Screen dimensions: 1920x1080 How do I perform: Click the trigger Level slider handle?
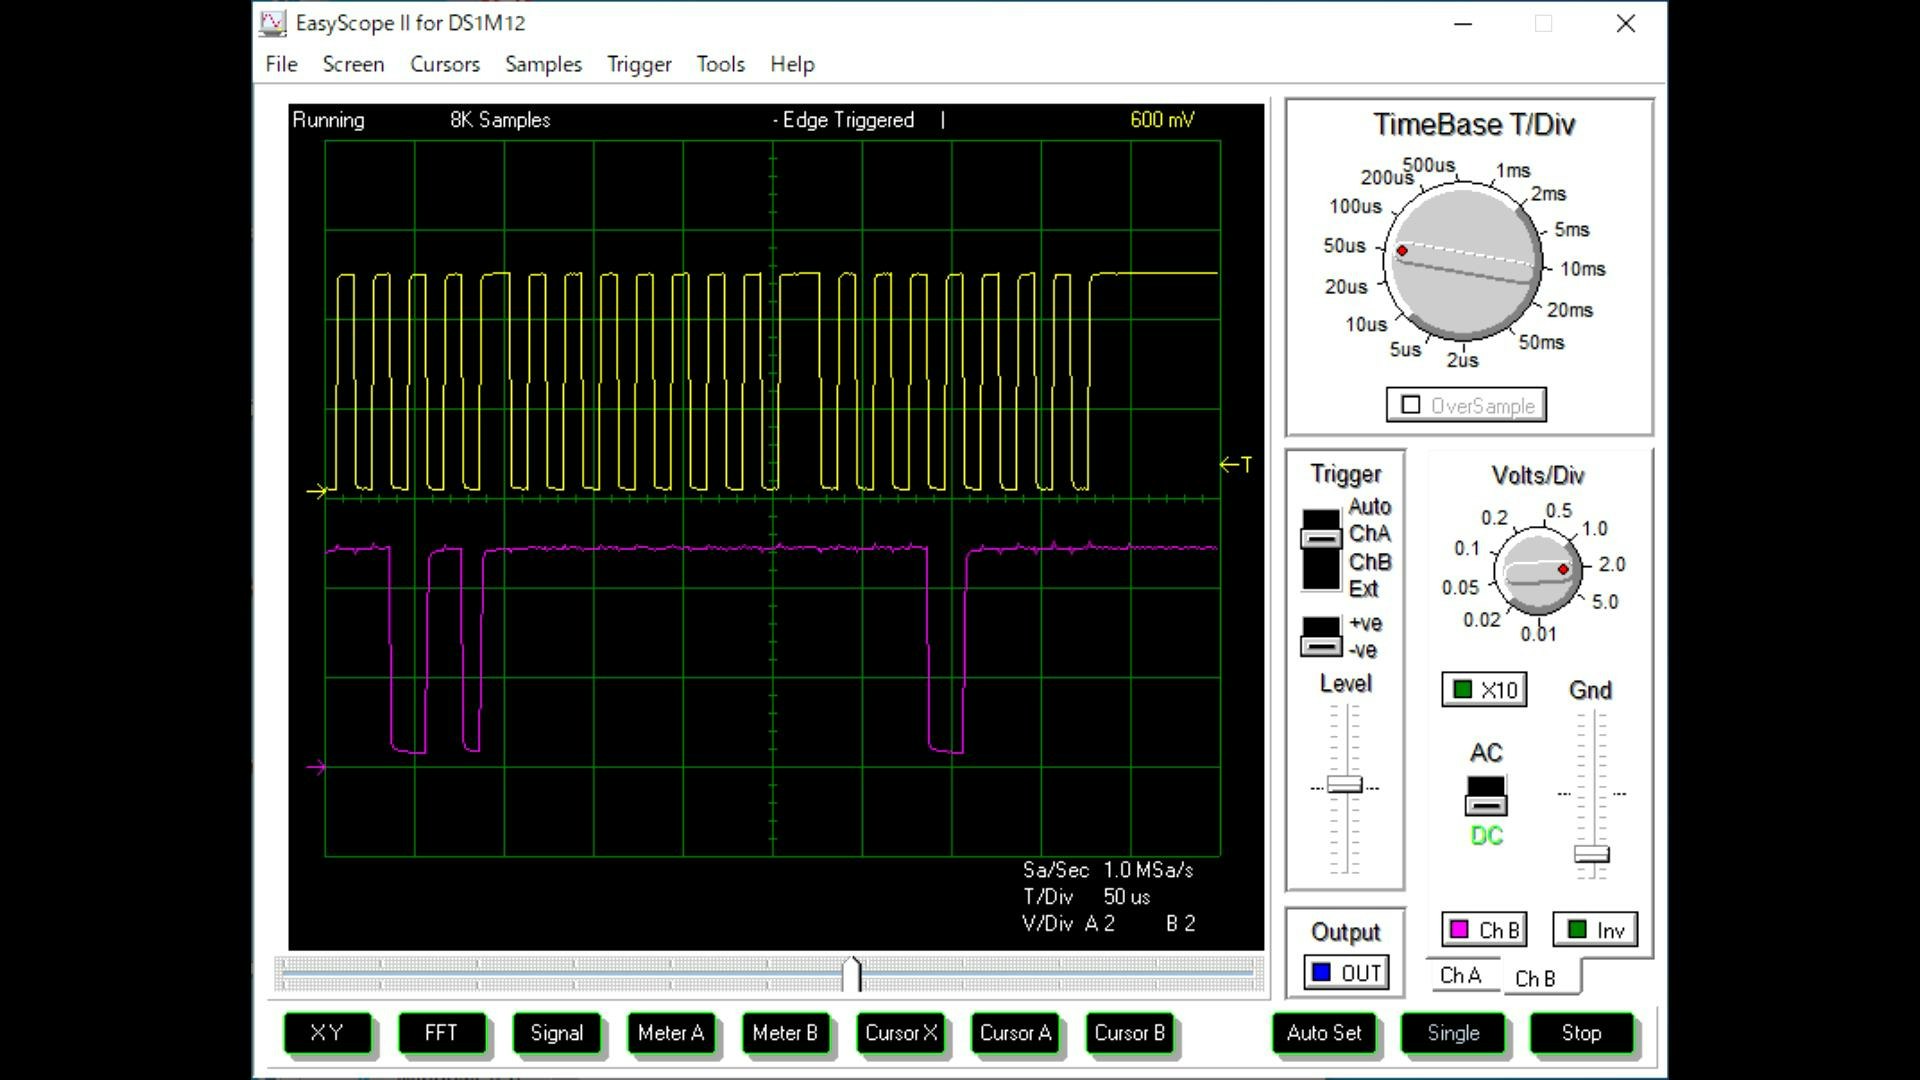click(x=1344, y=785)
